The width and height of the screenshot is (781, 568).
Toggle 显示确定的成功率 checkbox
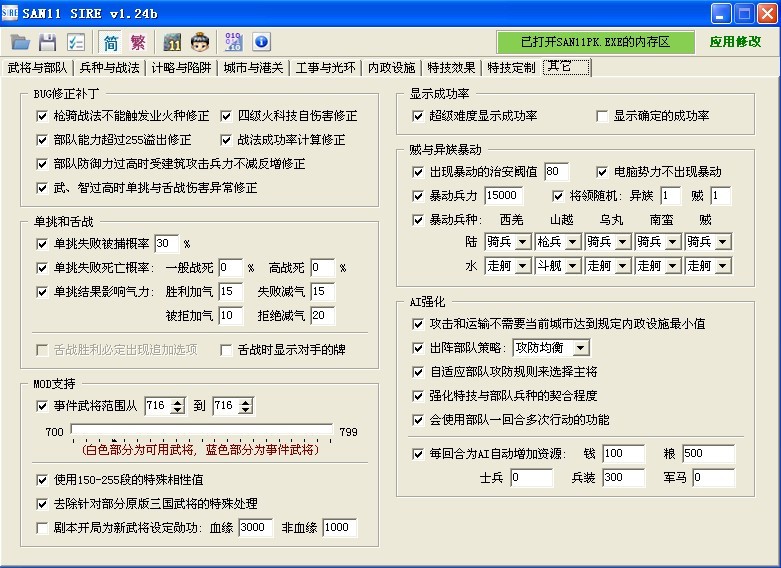[602, 116]
